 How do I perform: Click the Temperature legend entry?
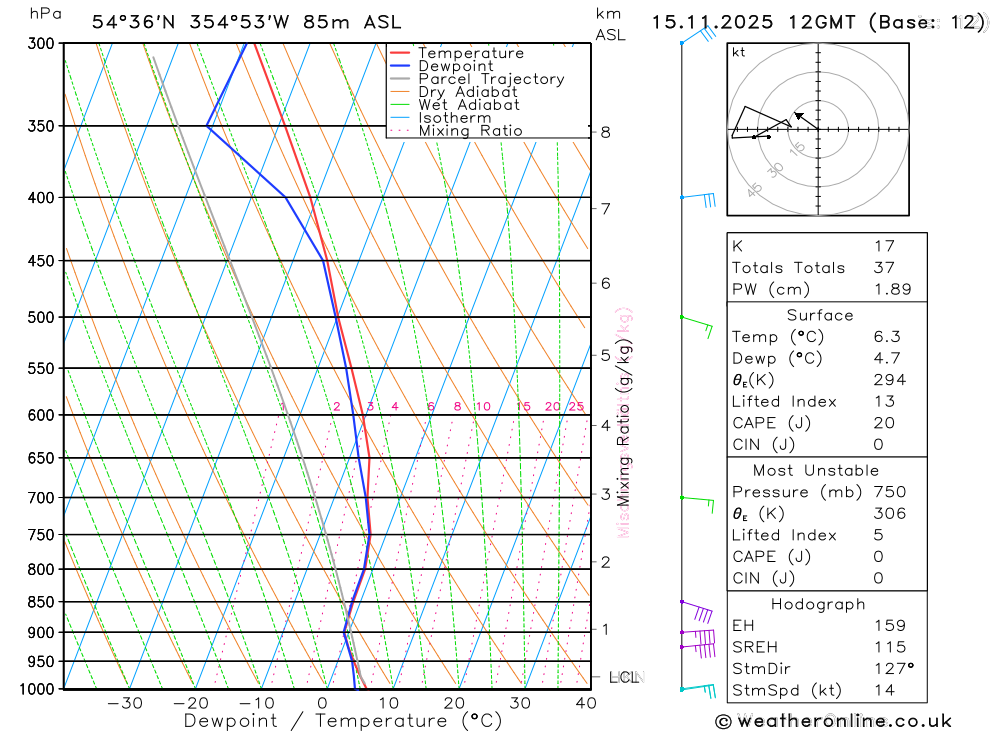pos(457,53)
